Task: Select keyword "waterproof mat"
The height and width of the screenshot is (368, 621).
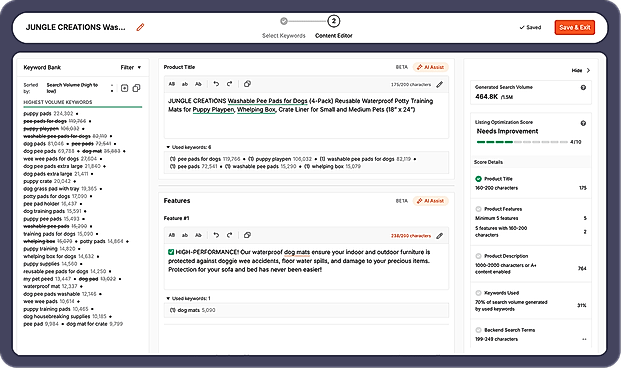Action: pyautogui.click(x=42, y=286)
